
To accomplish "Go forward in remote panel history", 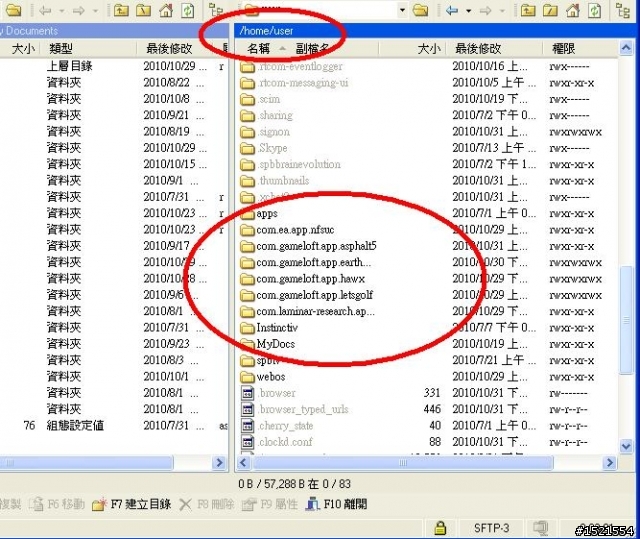I will point(485,10).
